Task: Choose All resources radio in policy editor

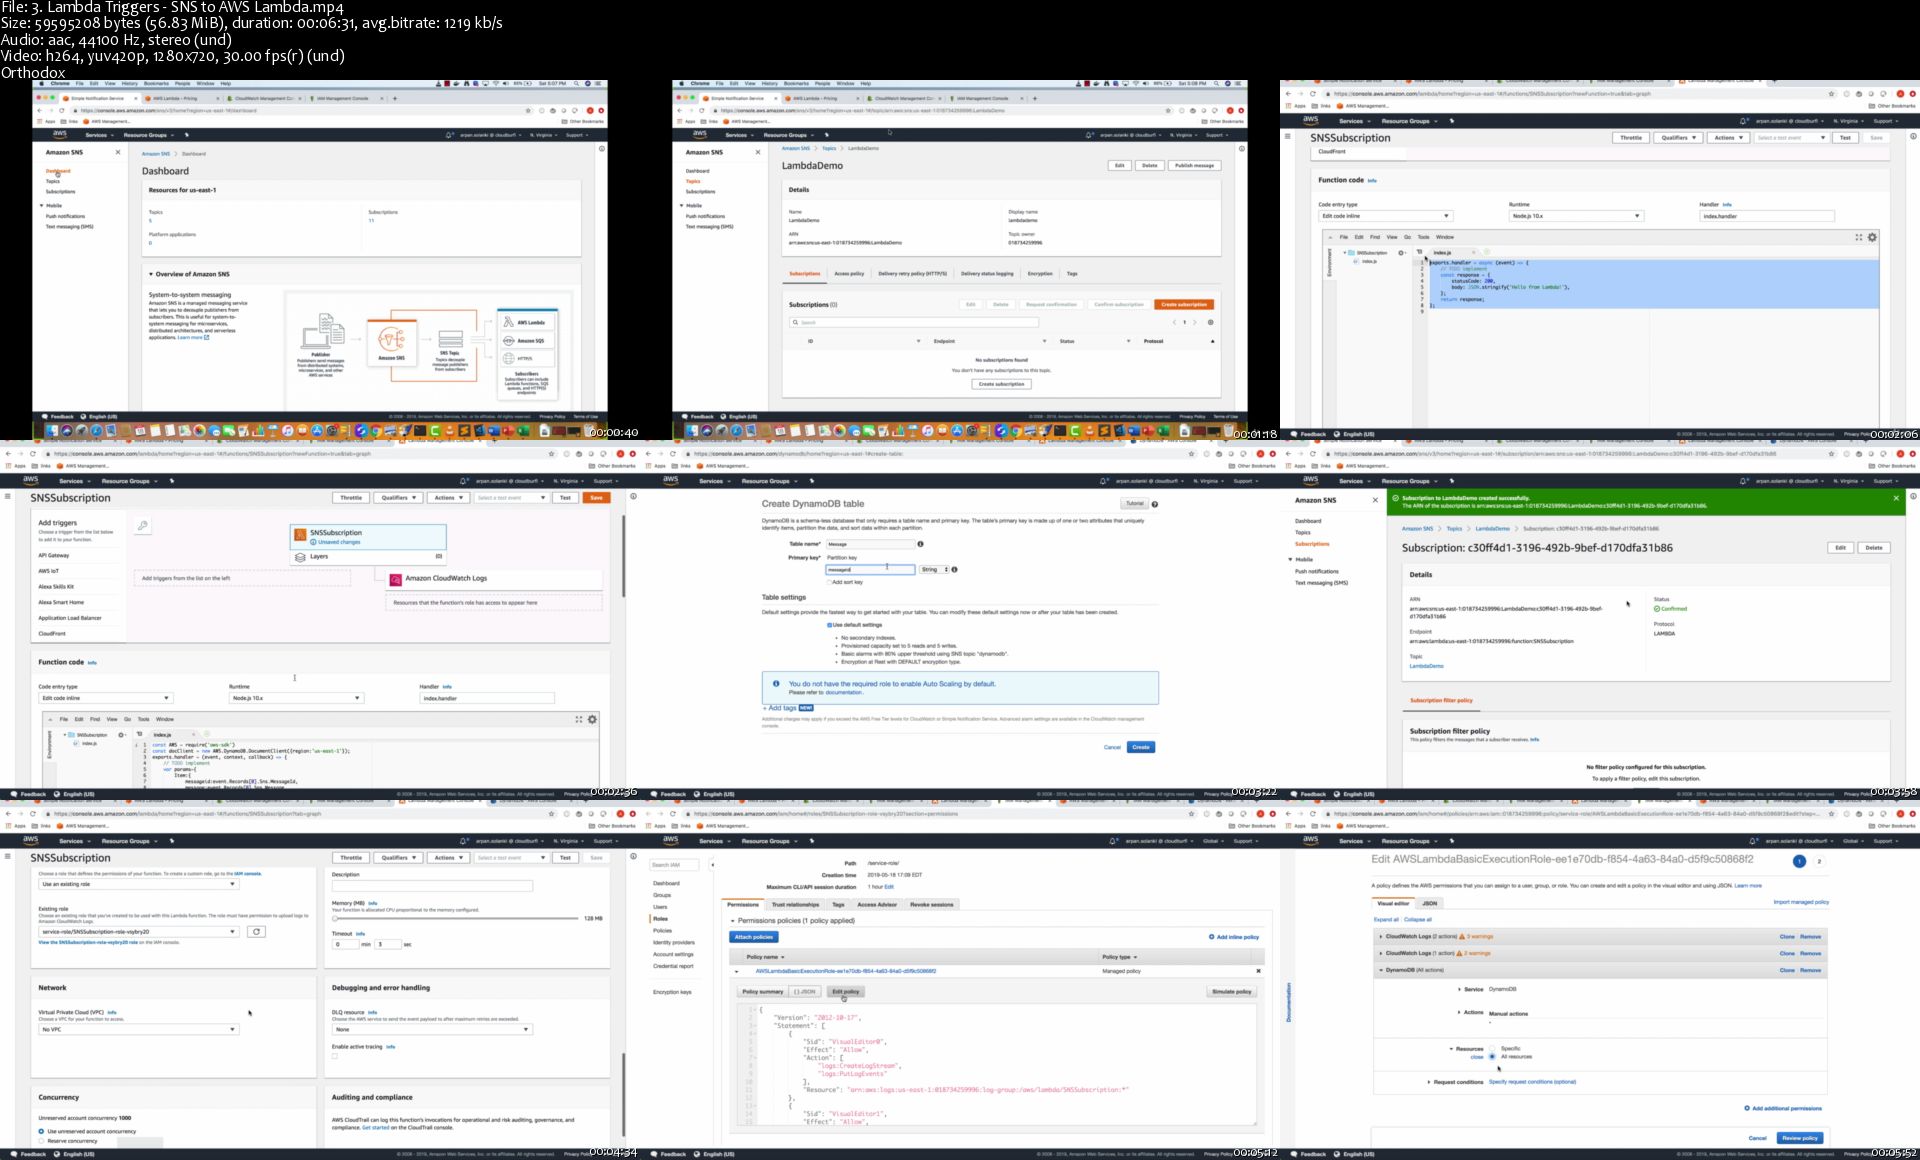Action: coord(1491,1056)
